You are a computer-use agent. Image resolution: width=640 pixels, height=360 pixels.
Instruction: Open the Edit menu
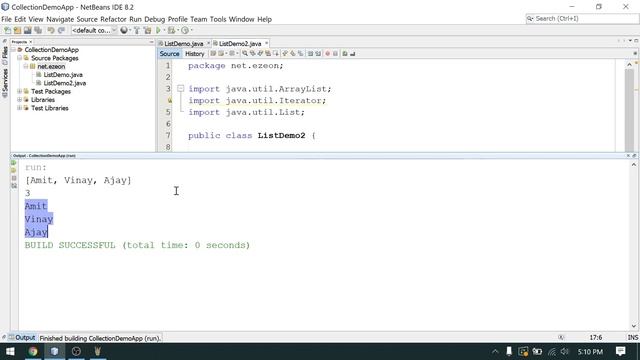coord(20,19)
